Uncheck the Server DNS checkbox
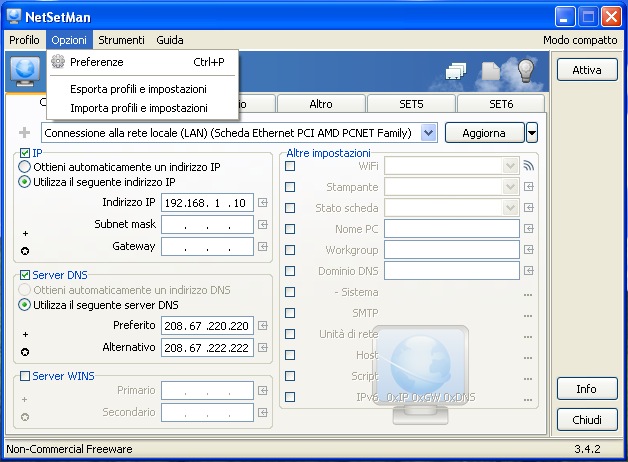 point(25,274)
